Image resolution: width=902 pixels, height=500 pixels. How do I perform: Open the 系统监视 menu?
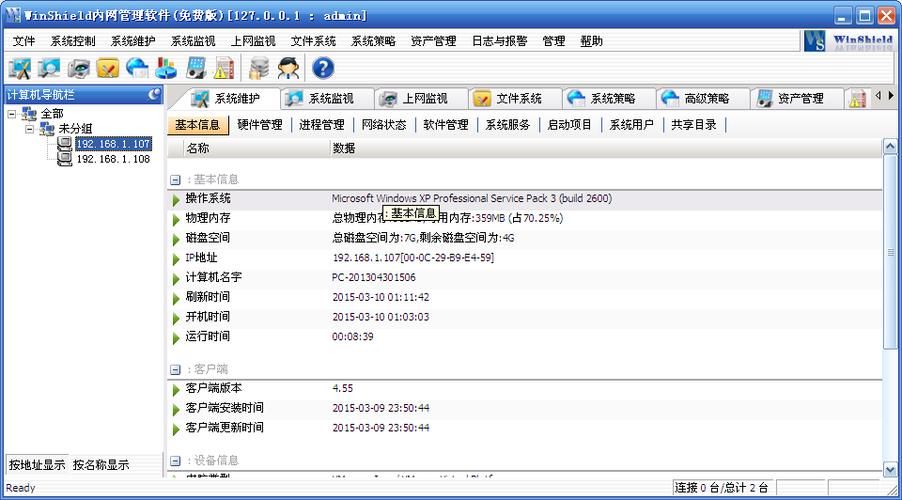click(x=193, y=41)
